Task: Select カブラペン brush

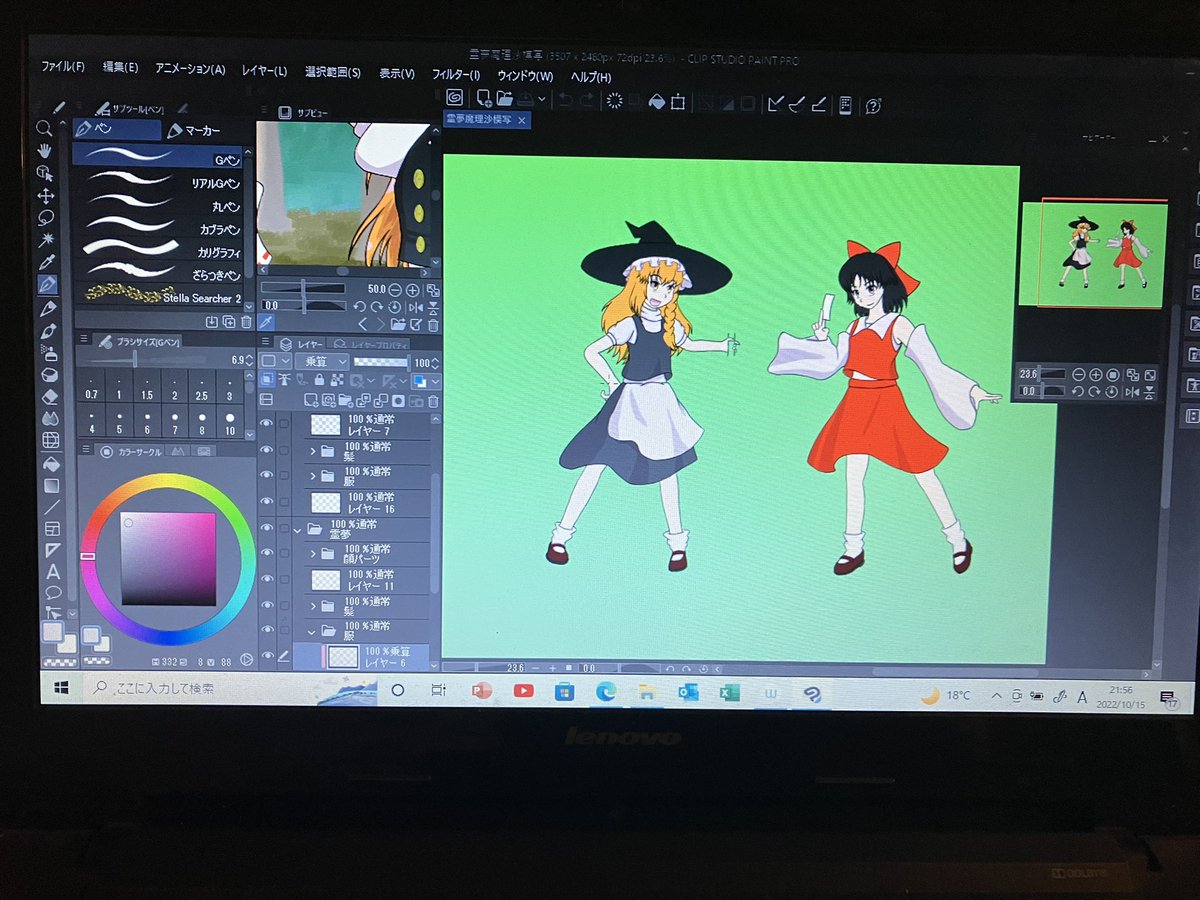Action: tap(158, 229)
